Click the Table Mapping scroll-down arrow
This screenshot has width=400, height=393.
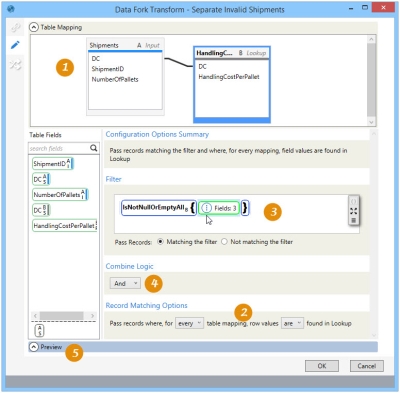(371, 122)
